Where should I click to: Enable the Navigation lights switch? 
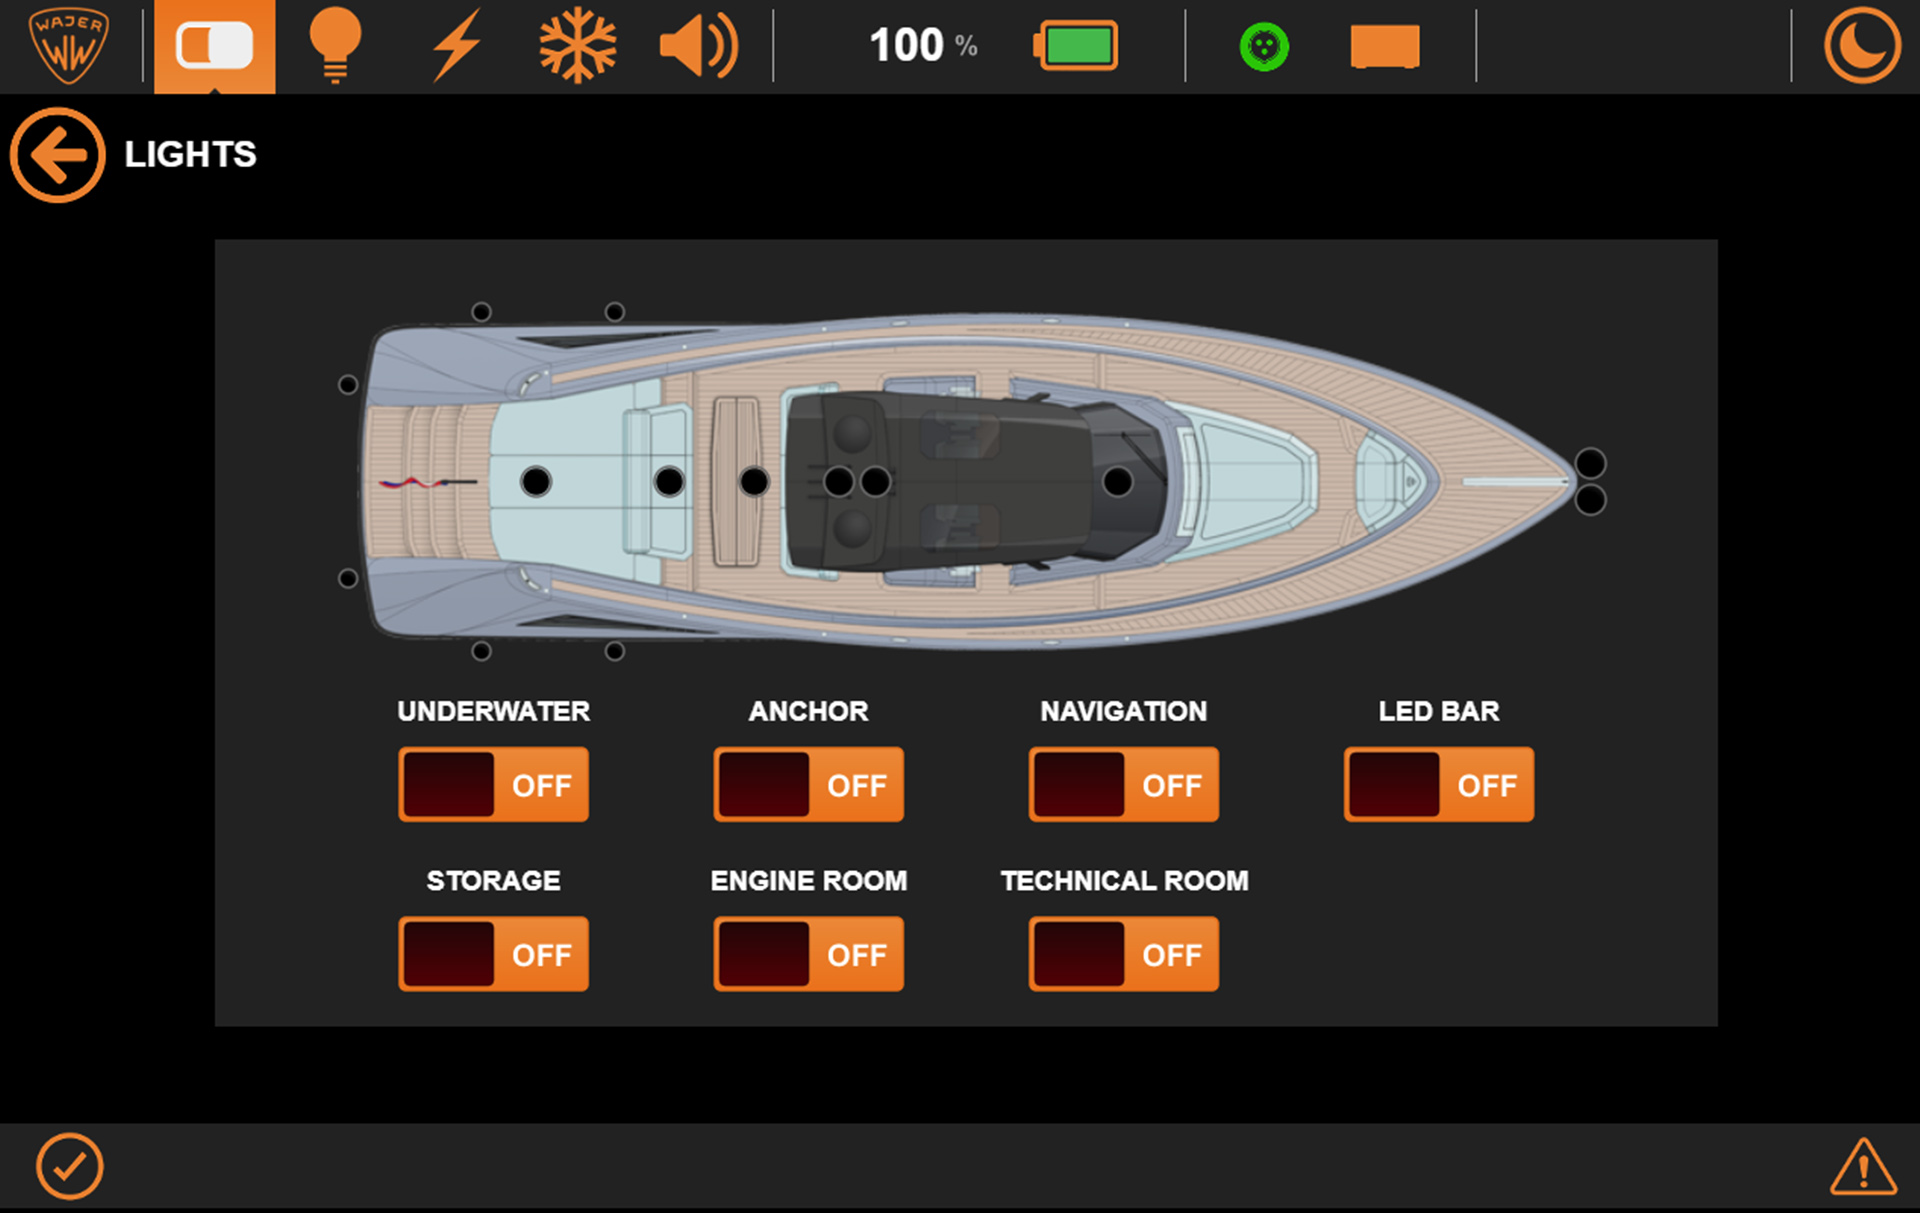[x=1123, y=785]
